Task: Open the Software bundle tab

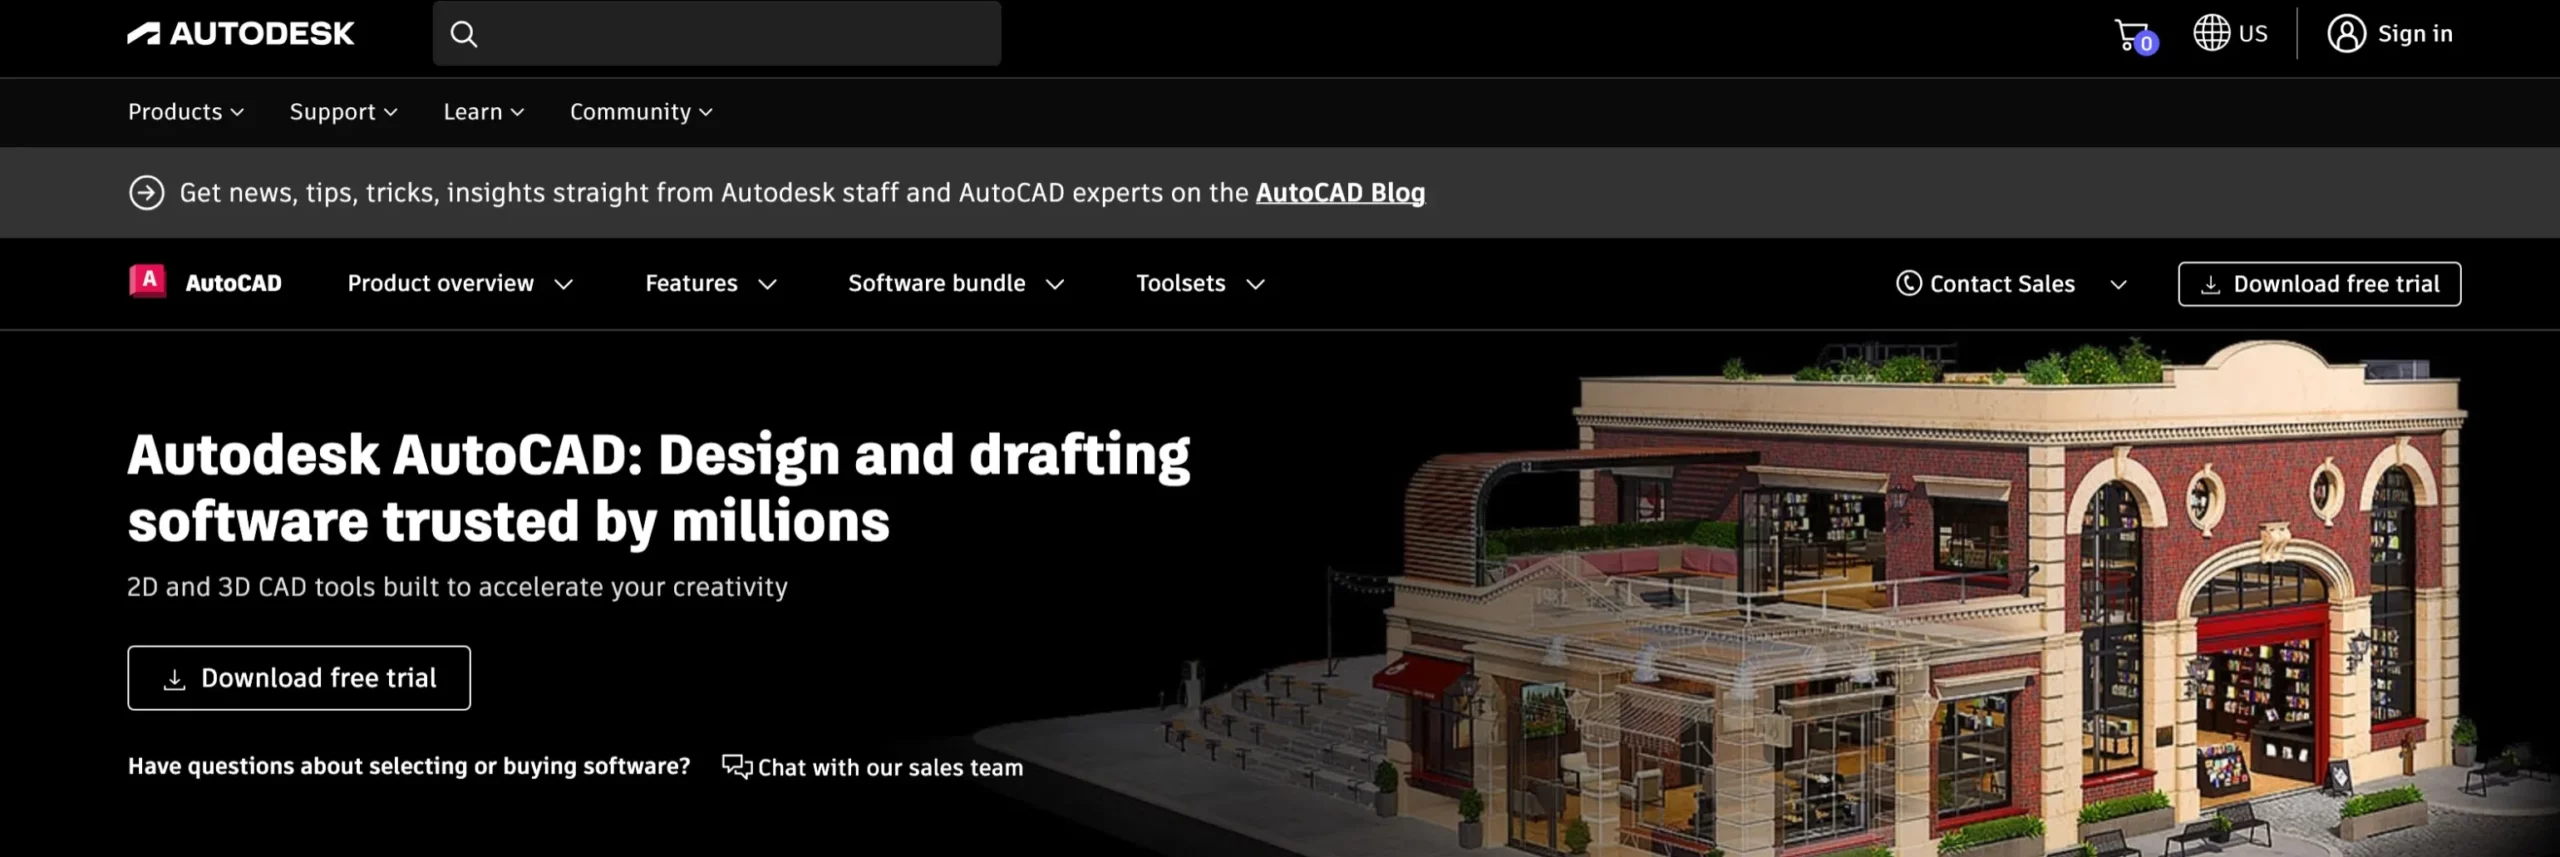Action: tap(937, 284)
